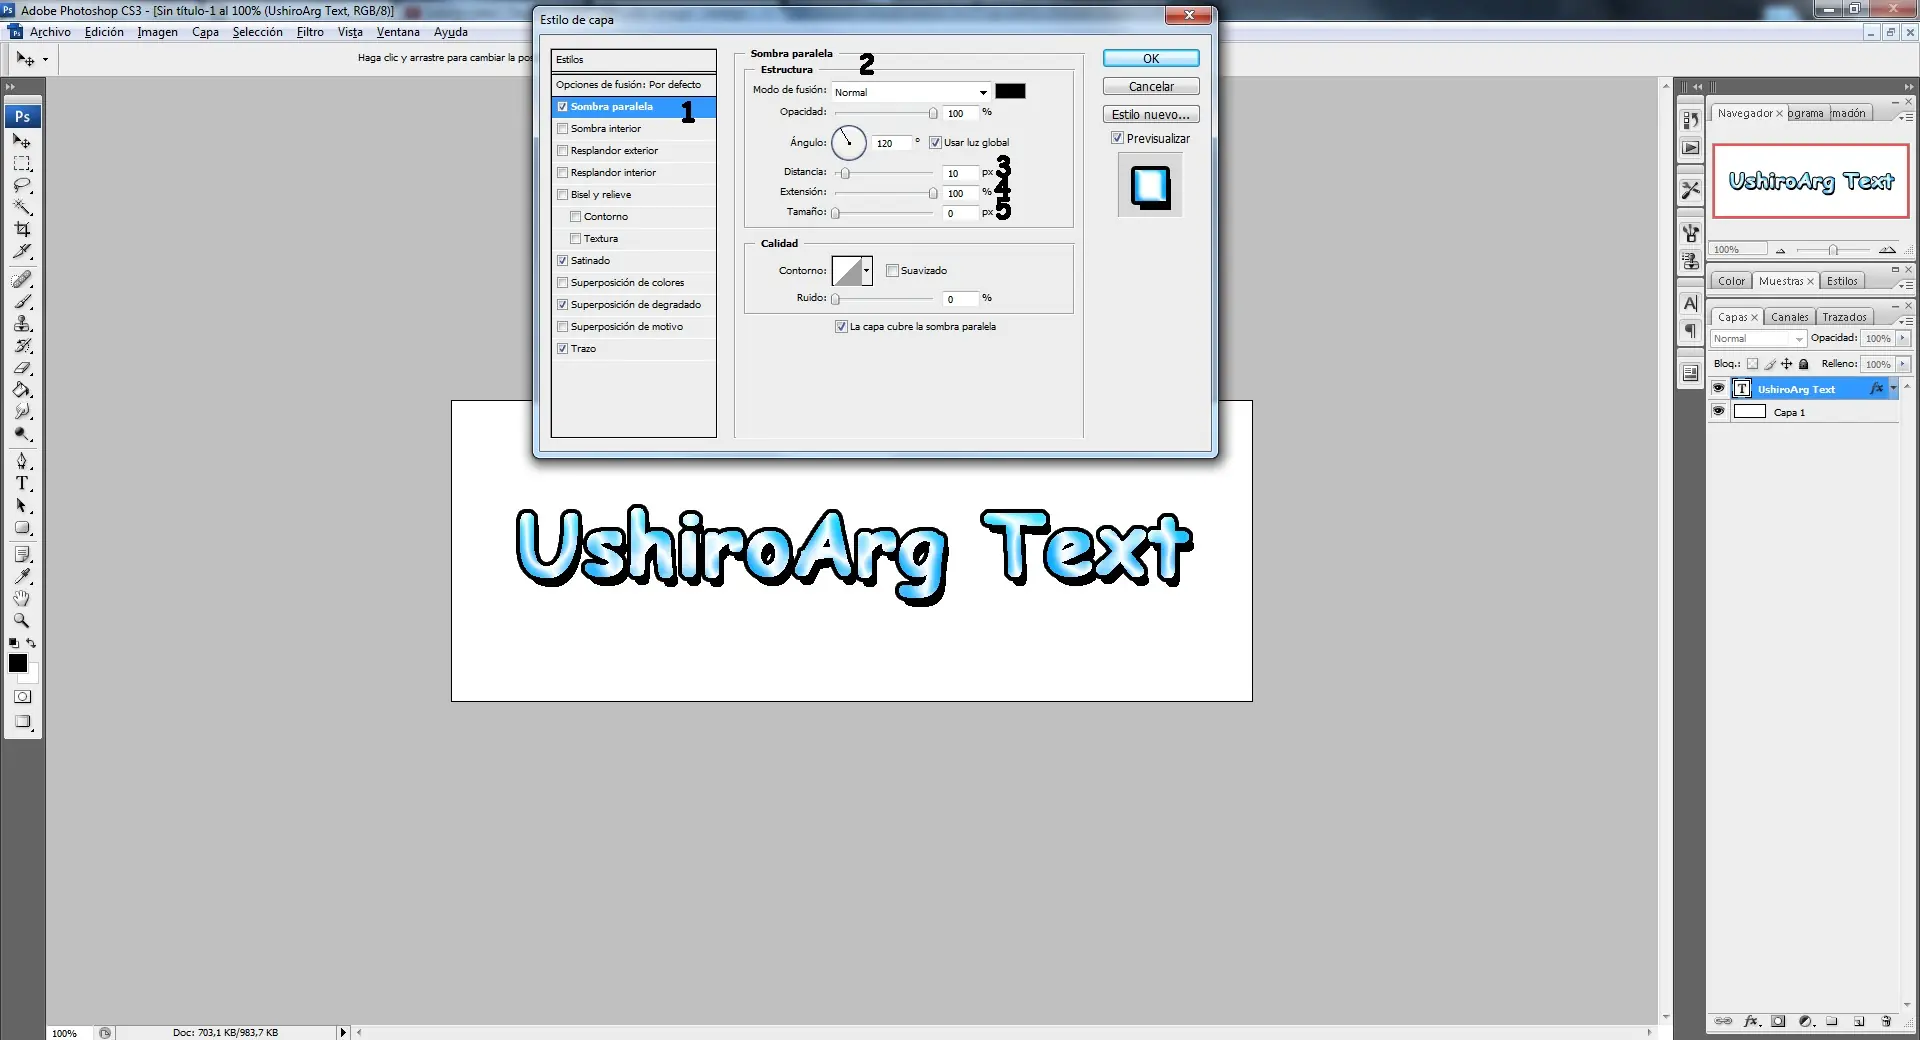Enable the Suavizado checkbox
Screen dimensions: 1920x1040
pos(892,270)
